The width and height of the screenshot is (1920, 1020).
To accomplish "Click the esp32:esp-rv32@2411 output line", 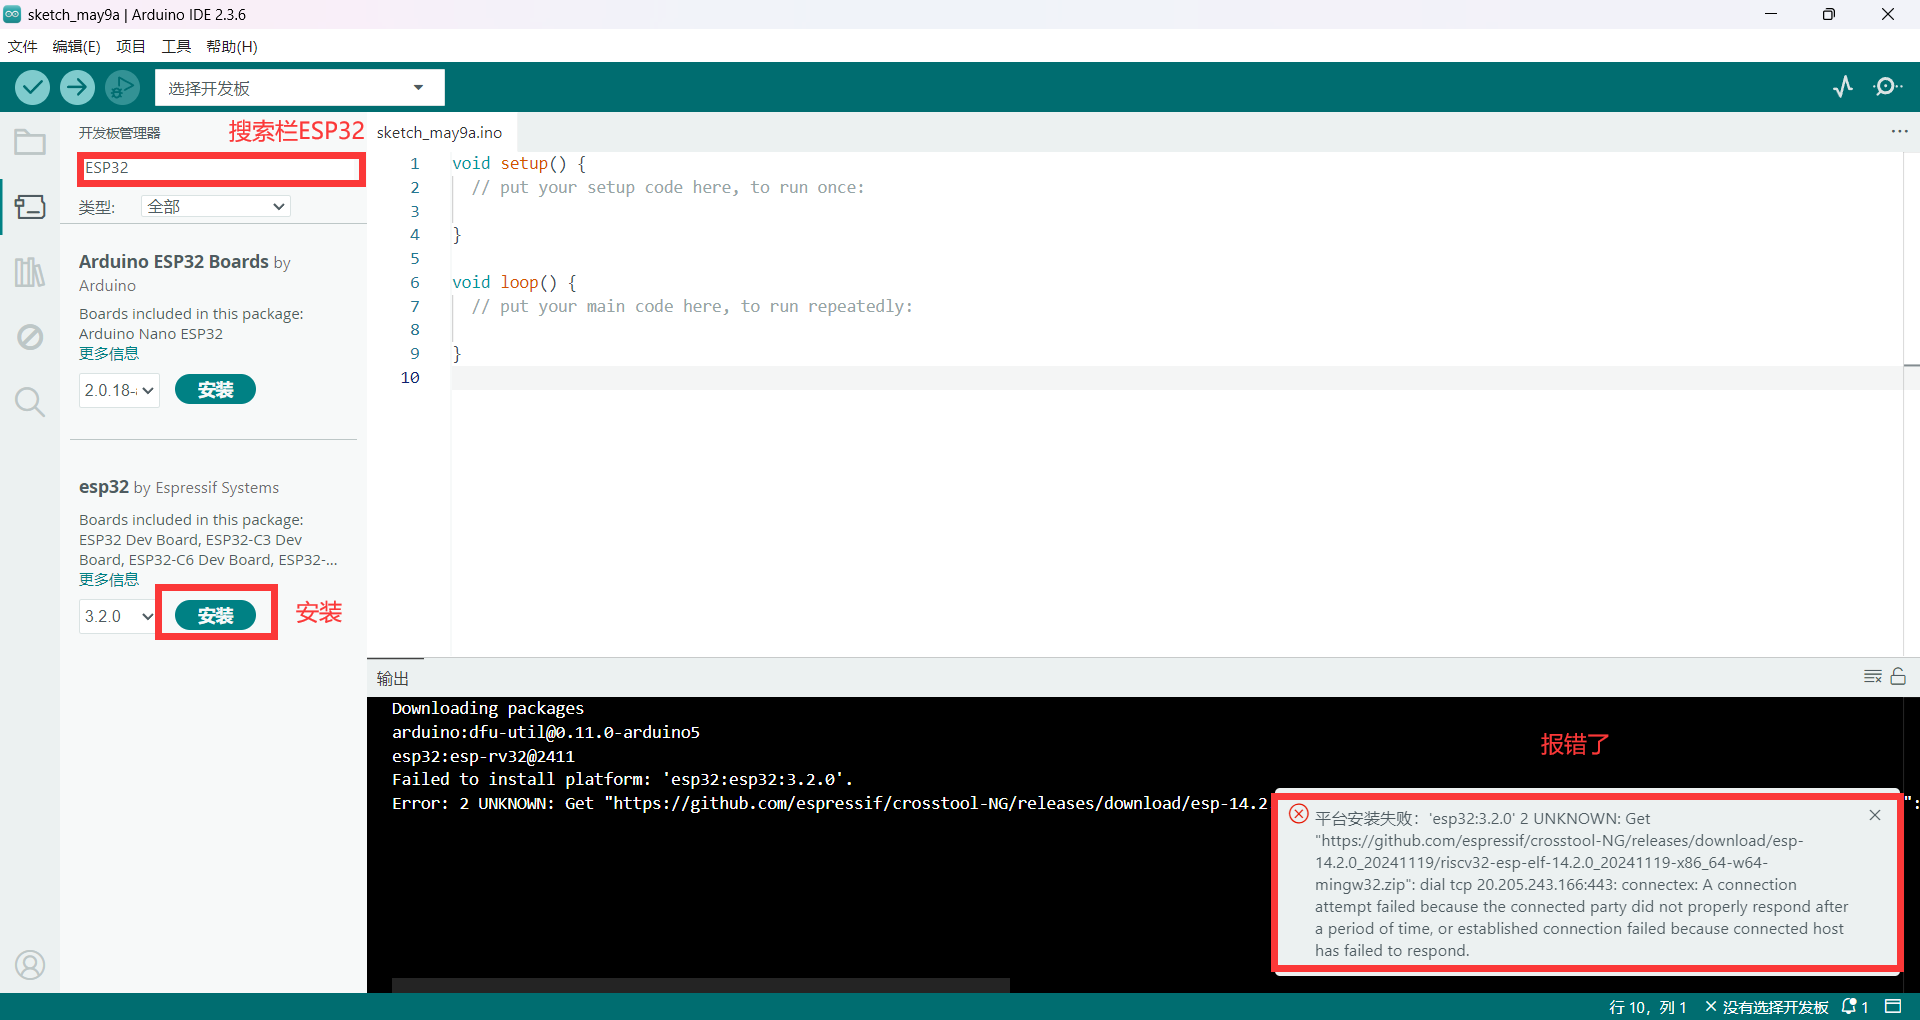I will (483, 756).
